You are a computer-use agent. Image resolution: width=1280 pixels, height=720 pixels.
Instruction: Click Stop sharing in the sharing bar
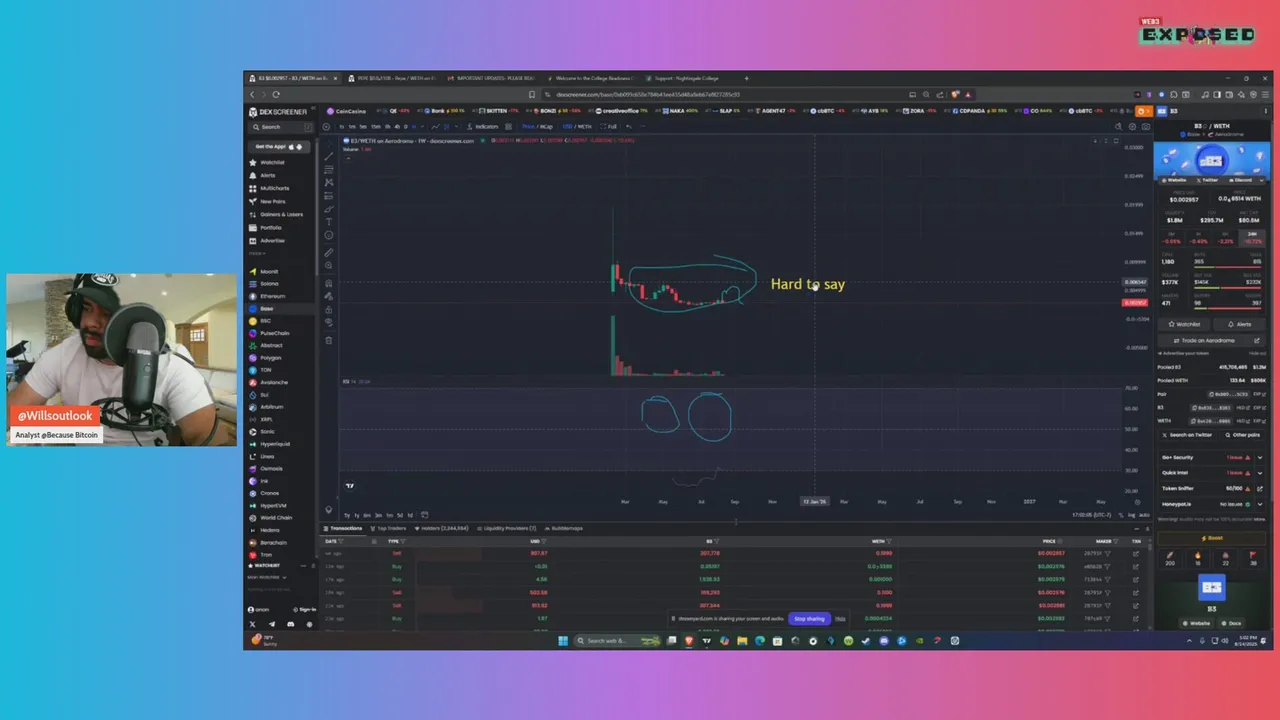(x=809, y=619)
